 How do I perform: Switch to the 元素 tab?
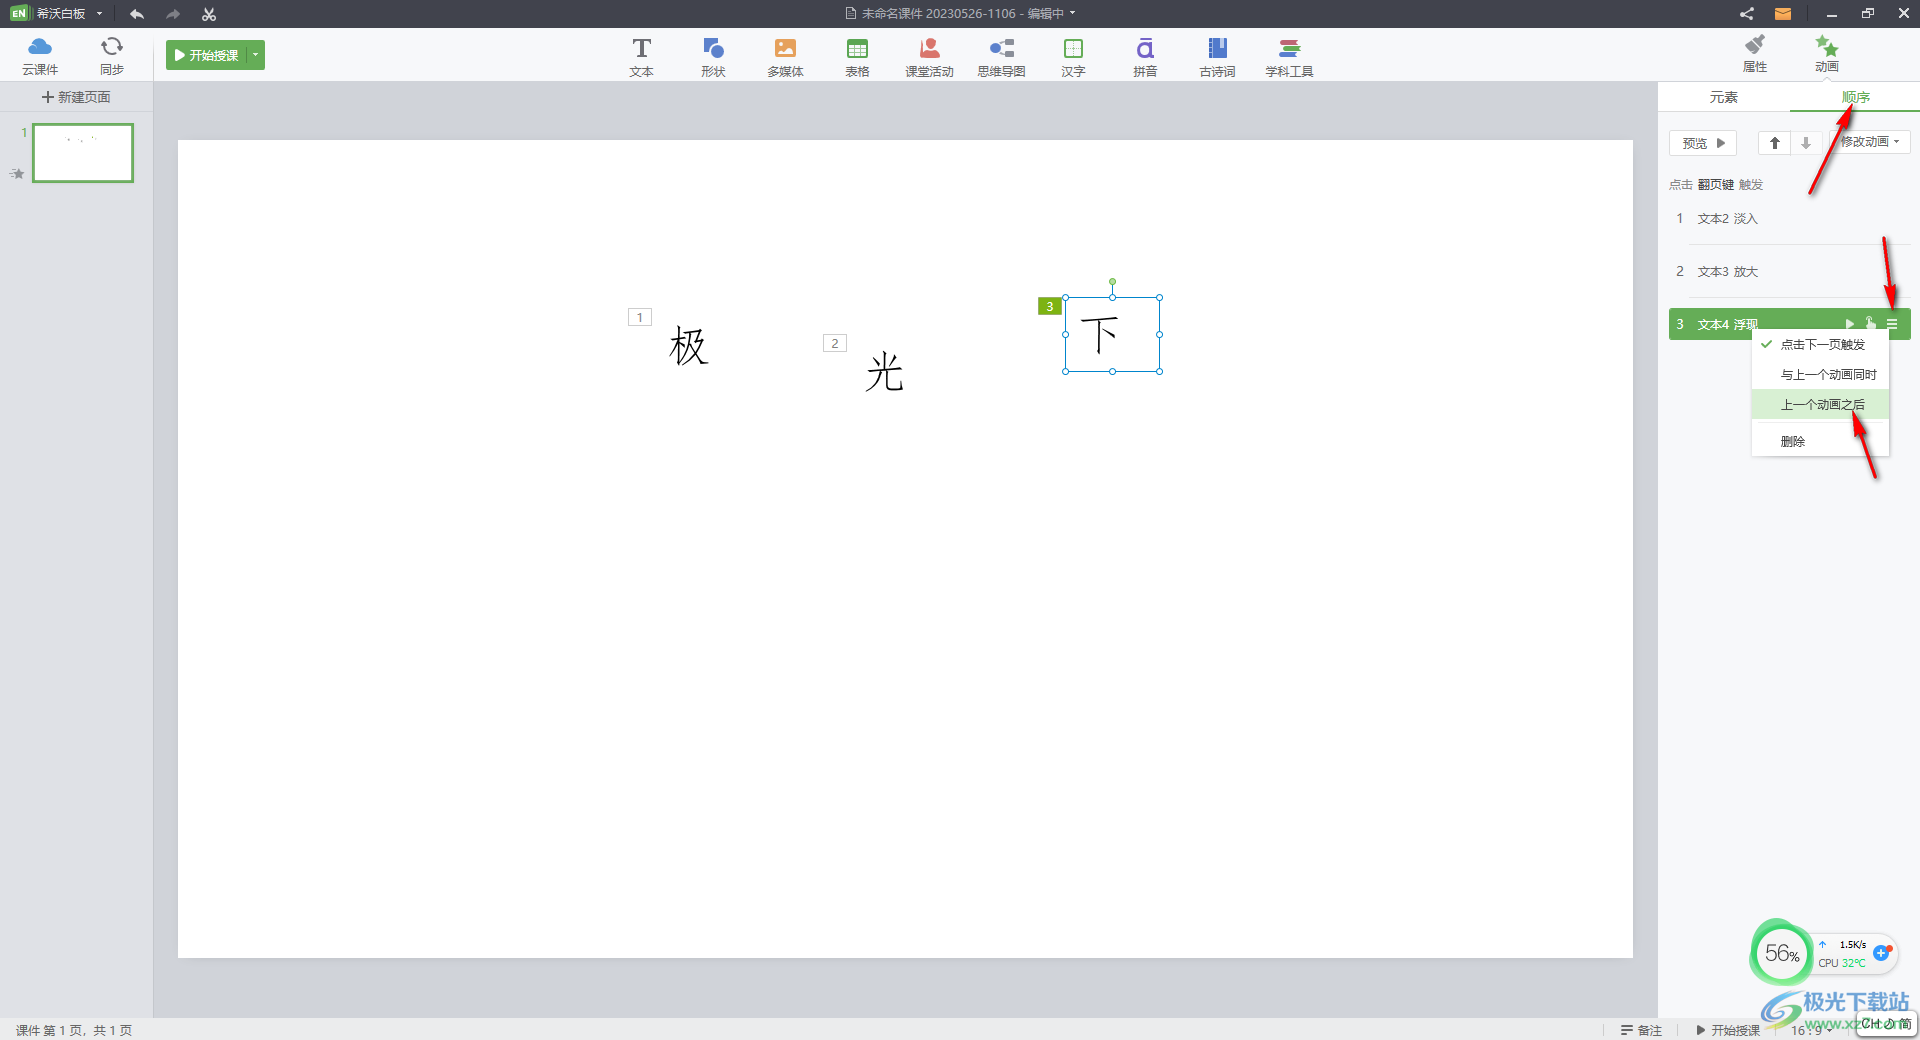pos(1724,97)
